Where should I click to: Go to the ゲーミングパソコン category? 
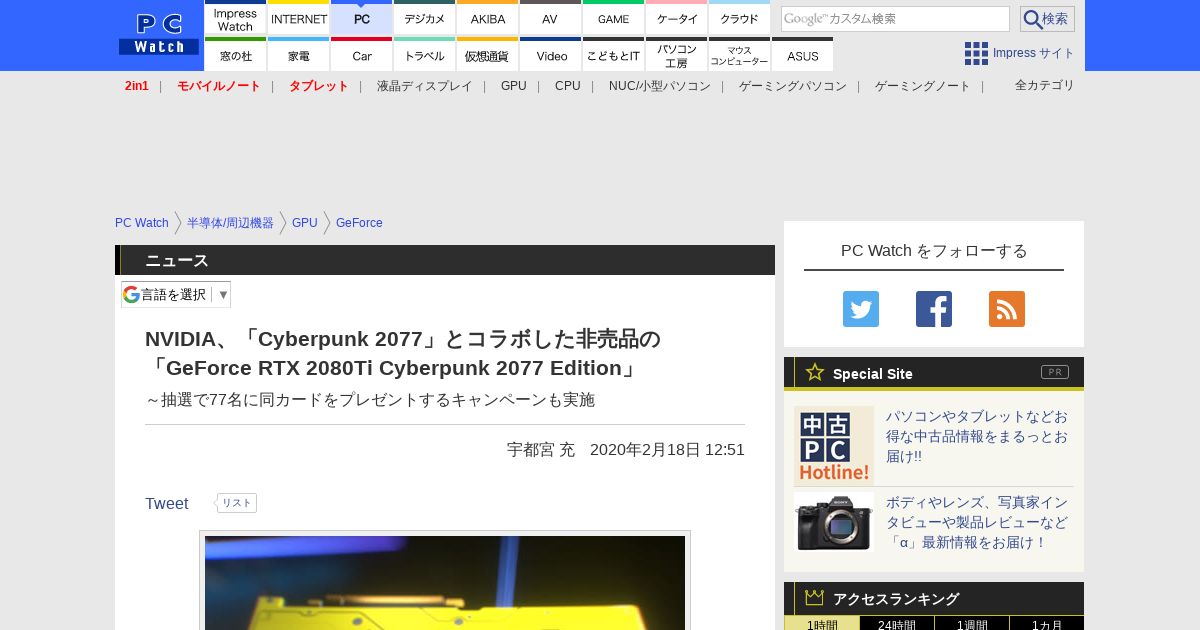tap(793, 86)
